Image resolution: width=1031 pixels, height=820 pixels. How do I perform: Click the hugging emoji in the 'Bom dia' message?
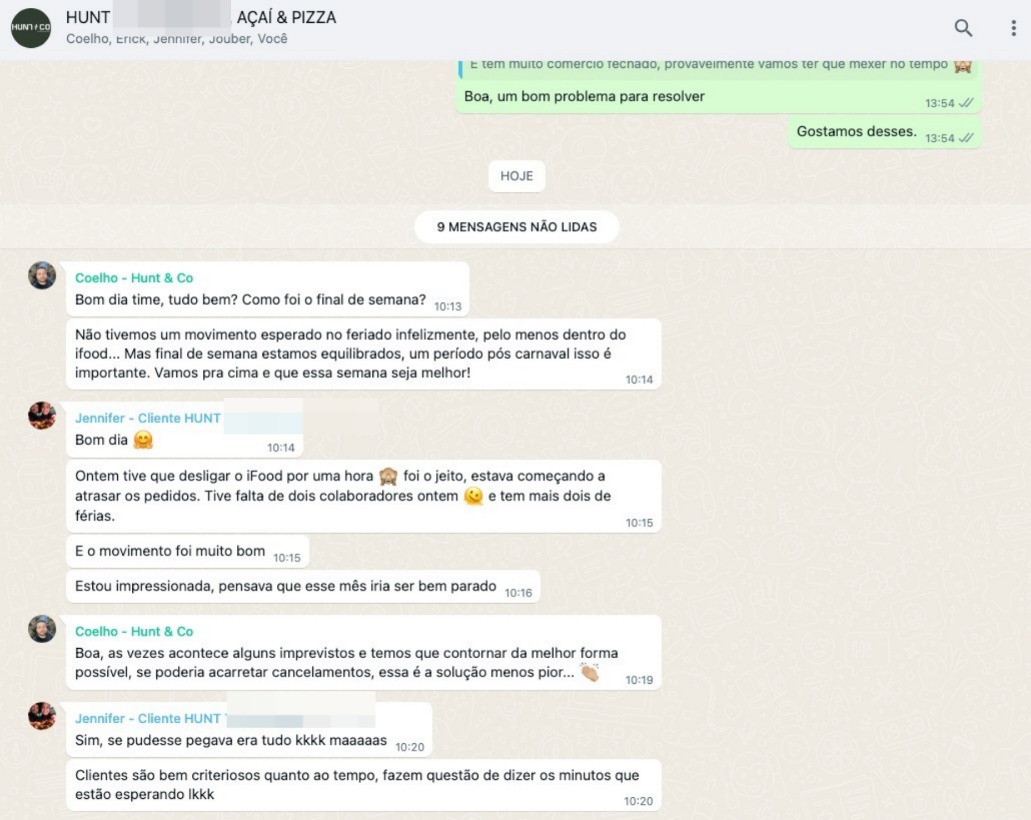point(143,440)
